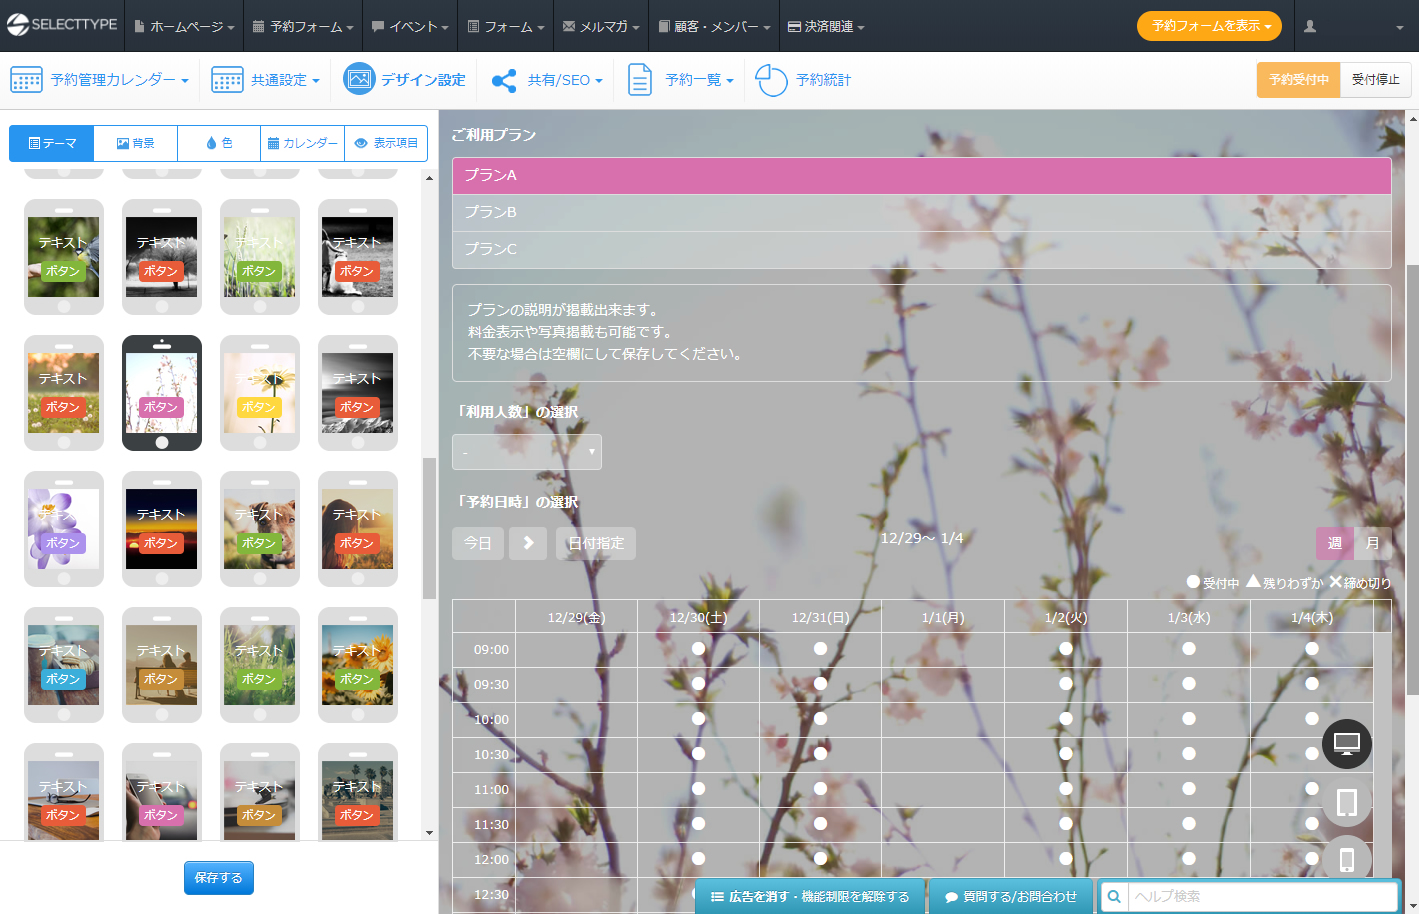
Task: Open the 色 color settings tab
Action: point(219,143)
